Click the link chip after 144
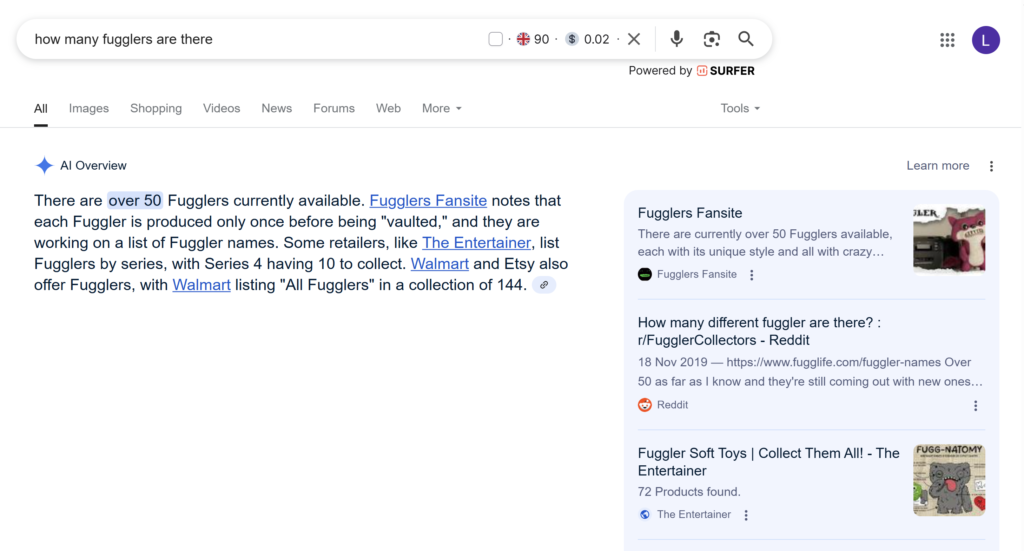1024x551 pixels. pyautogui.click(x=544, y=285)
